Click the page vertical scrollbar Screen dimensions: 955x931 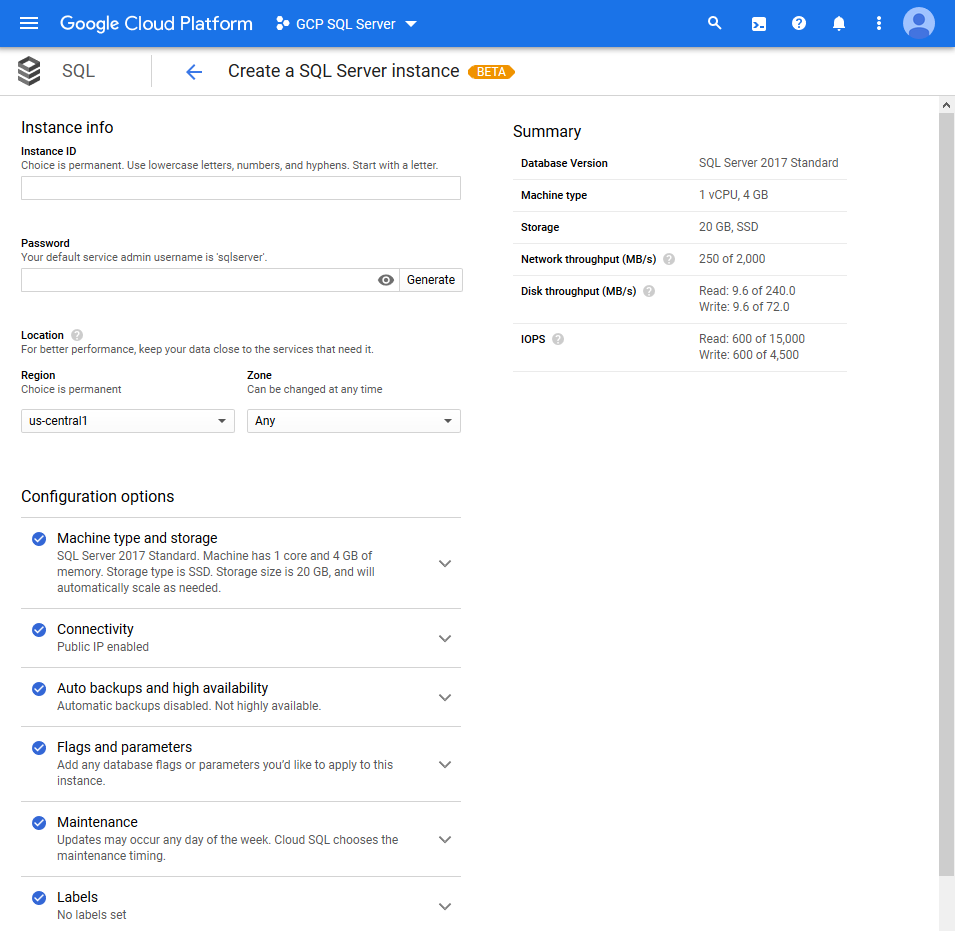[x=946, y=493]
